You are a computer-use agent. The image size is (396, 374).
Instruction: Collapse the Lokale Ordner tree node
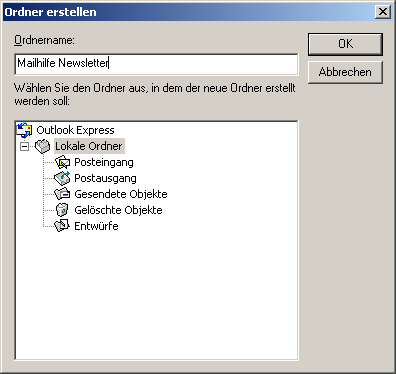coord(24,146)
